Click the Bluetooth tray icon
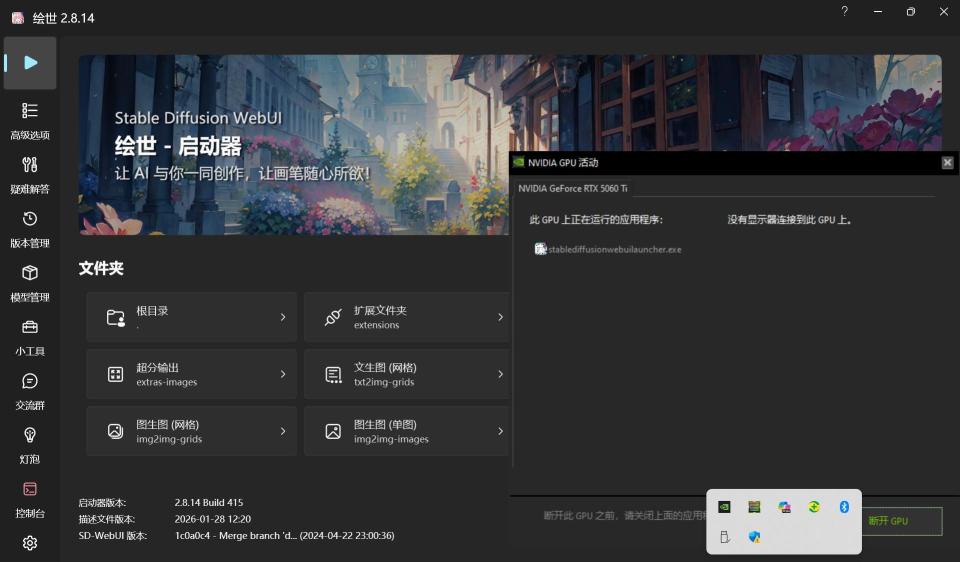This screenshot has width=960, height=562. tap(844, 507)
